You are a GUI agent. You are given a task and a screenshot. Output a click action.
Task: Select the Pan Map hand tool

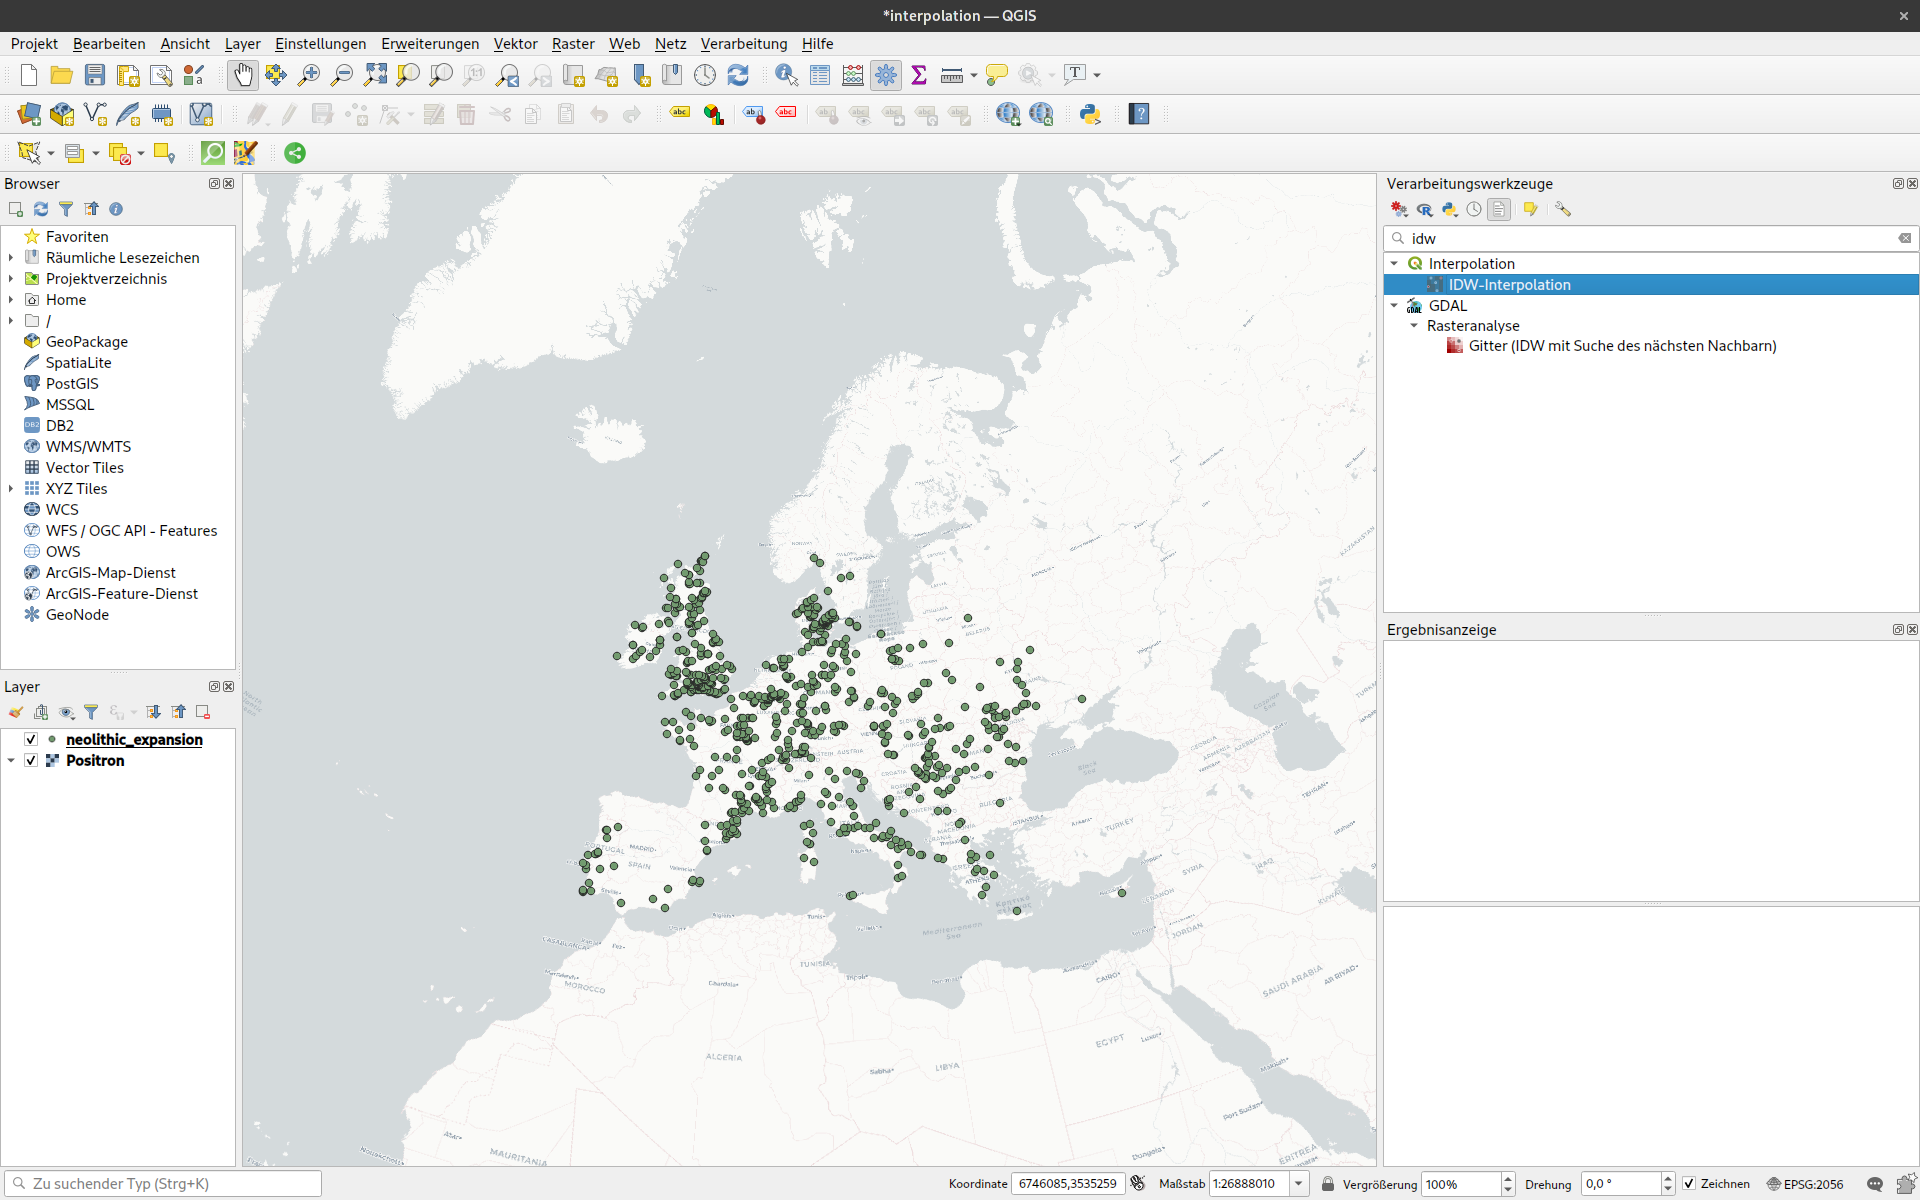(243, 75)
